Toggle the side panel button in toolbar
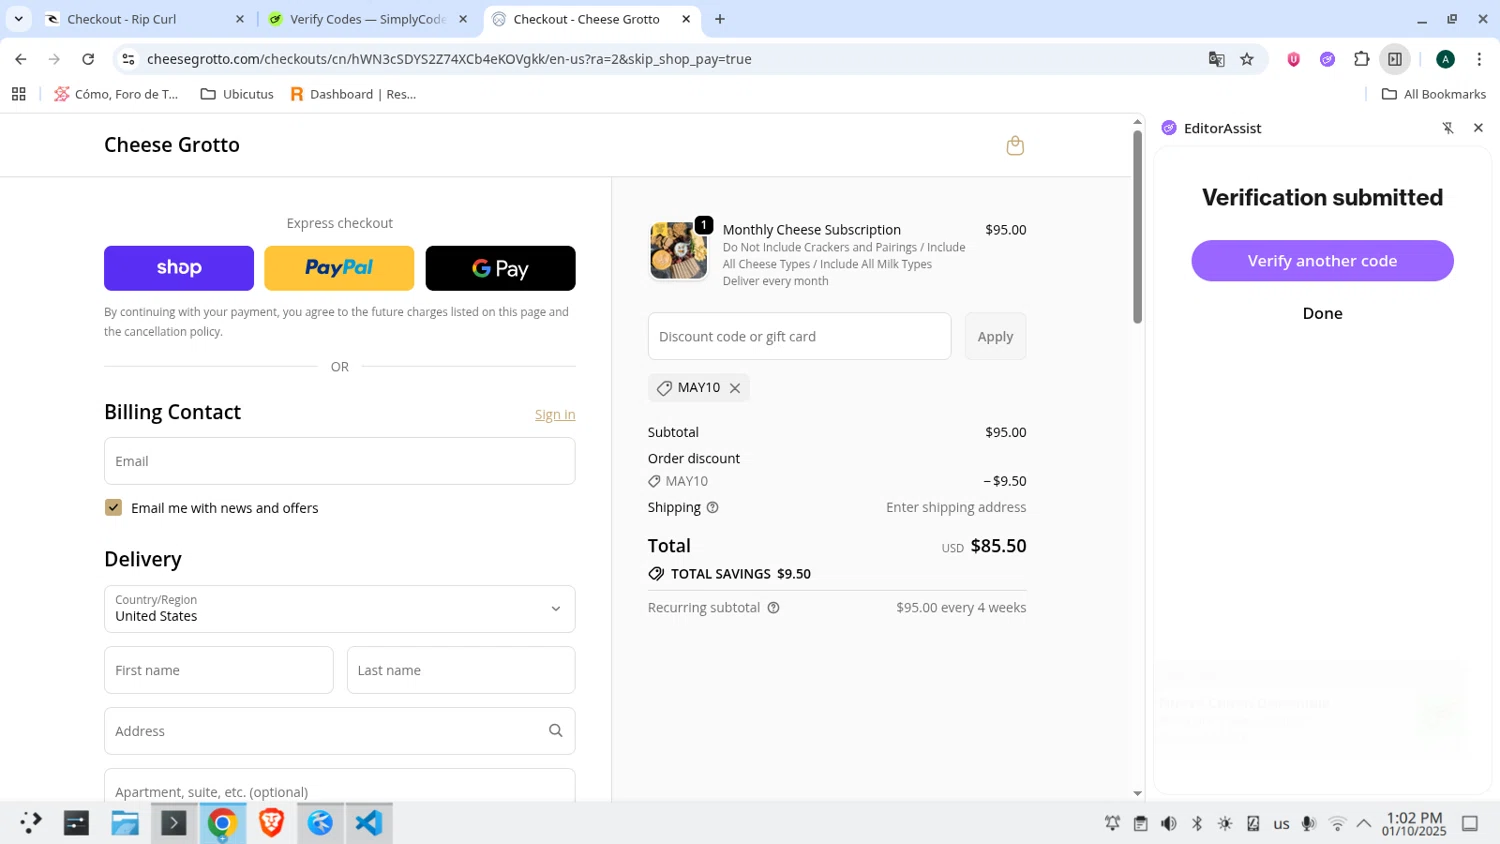Viewport: 1500px width, 844px height. [1395, 59]
